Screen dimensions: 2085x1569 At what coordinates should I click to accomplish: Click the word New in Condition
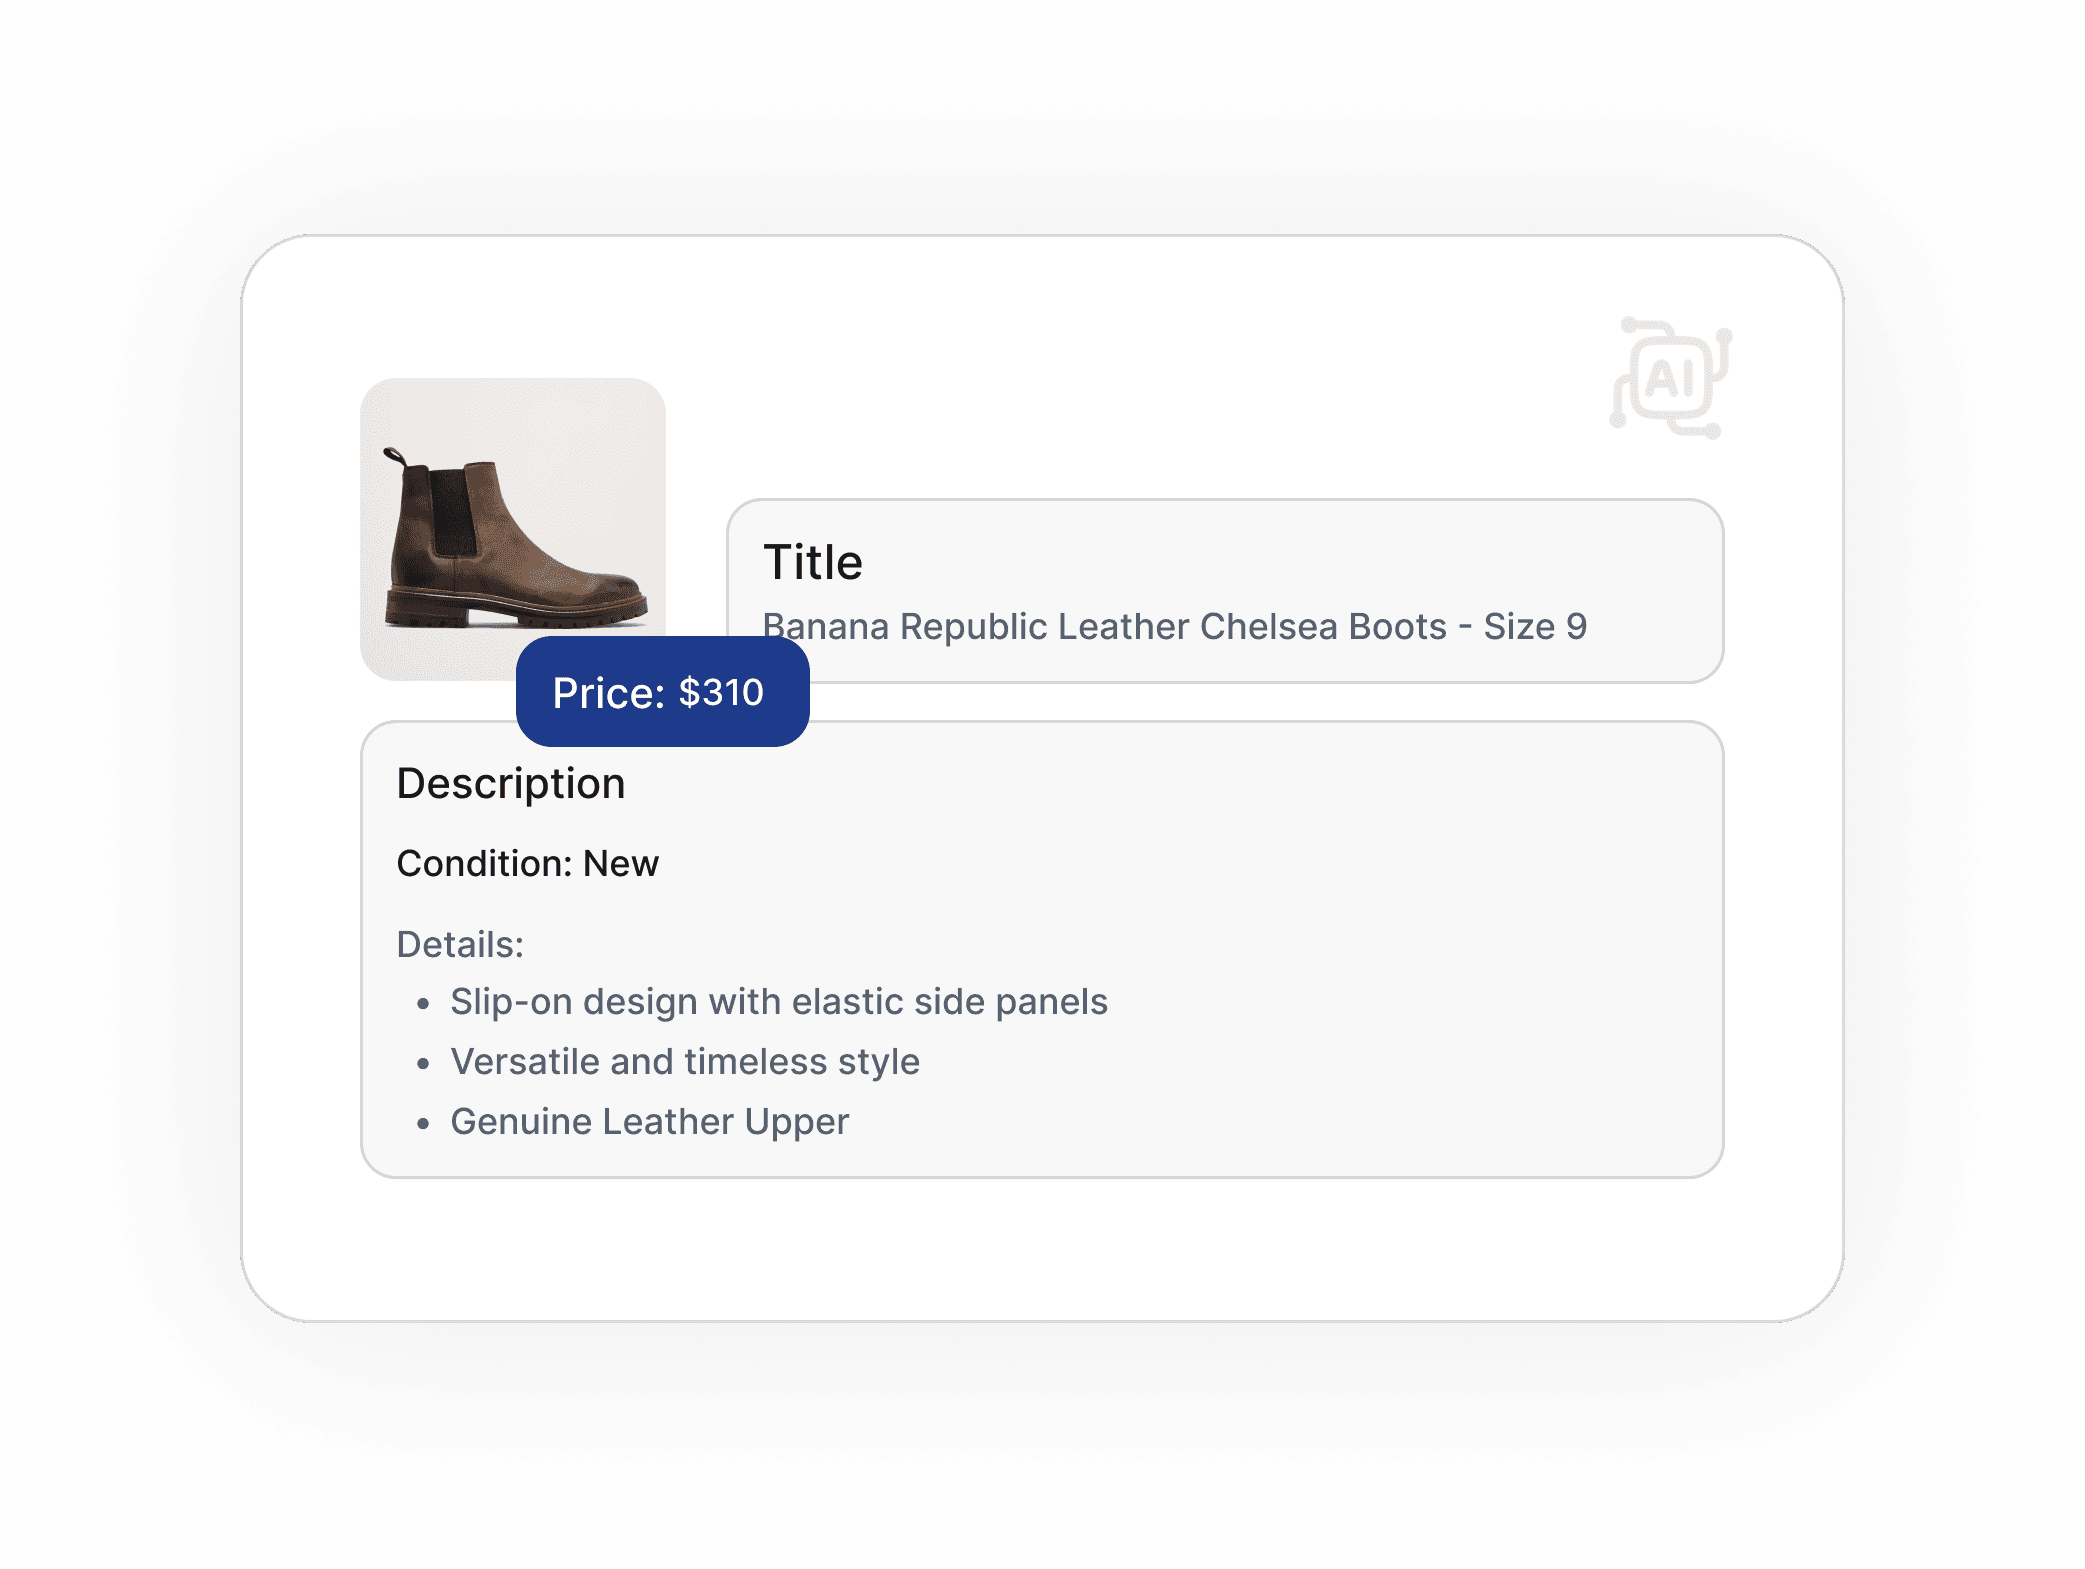[621, 863]
